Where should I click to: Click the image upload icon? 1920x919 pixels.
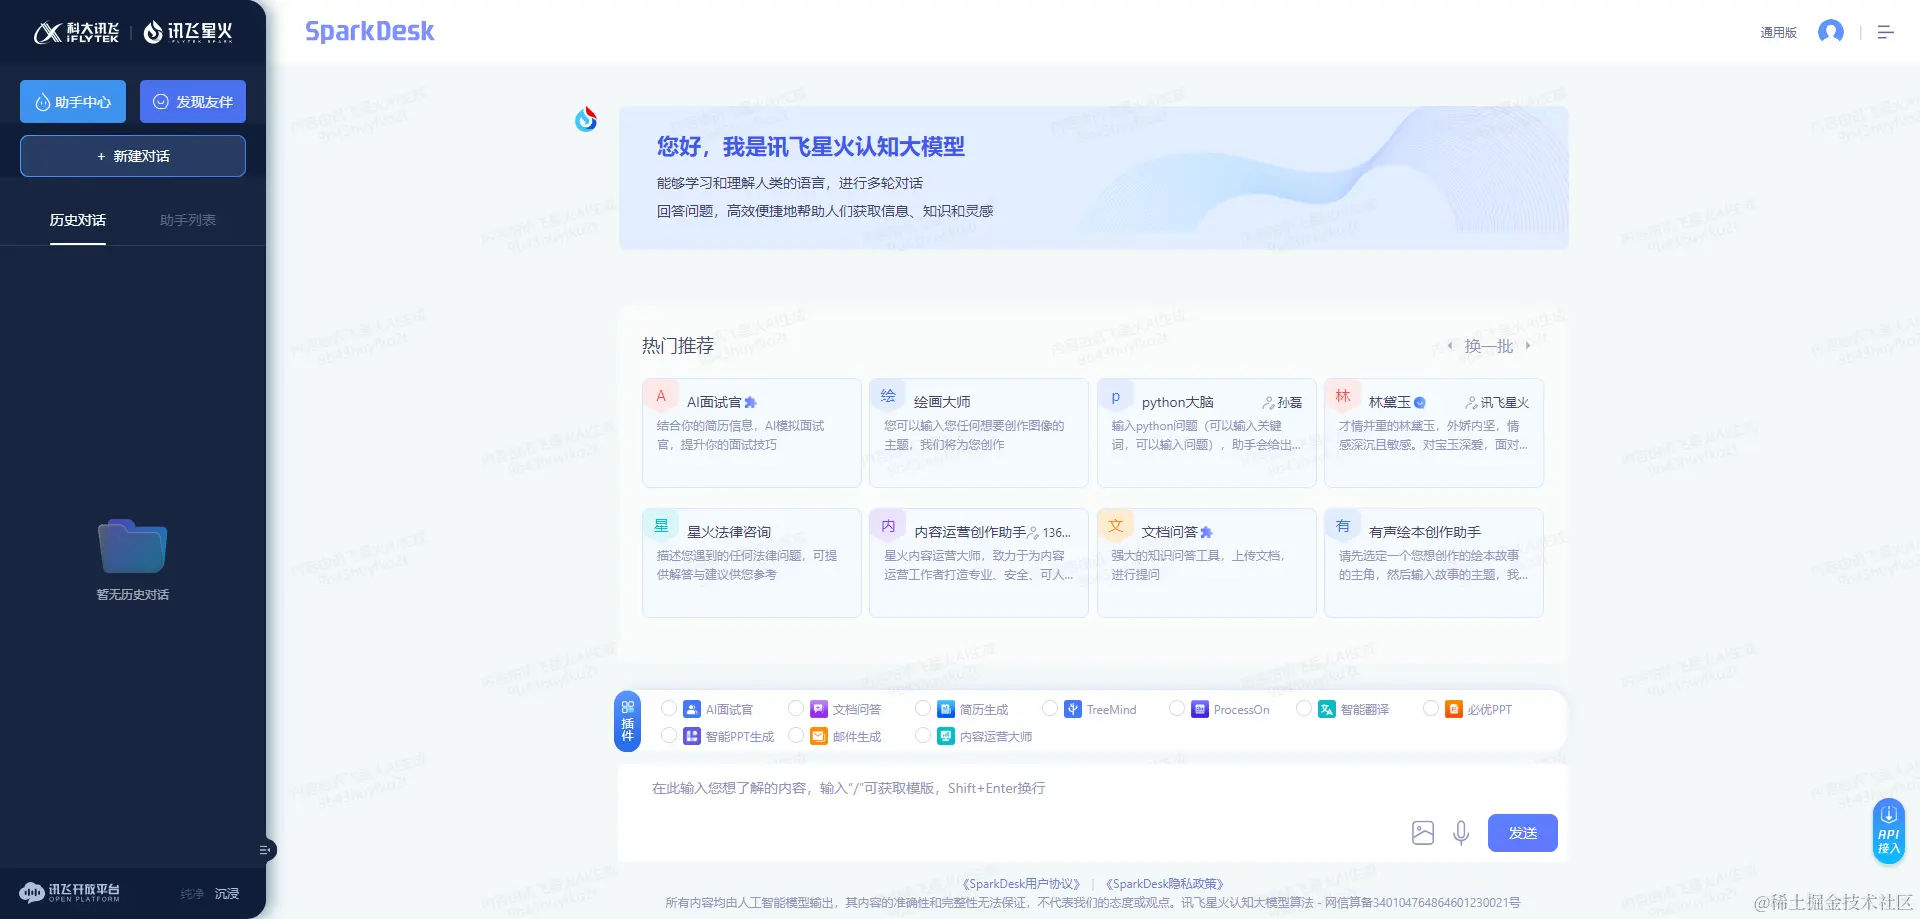1423,833
